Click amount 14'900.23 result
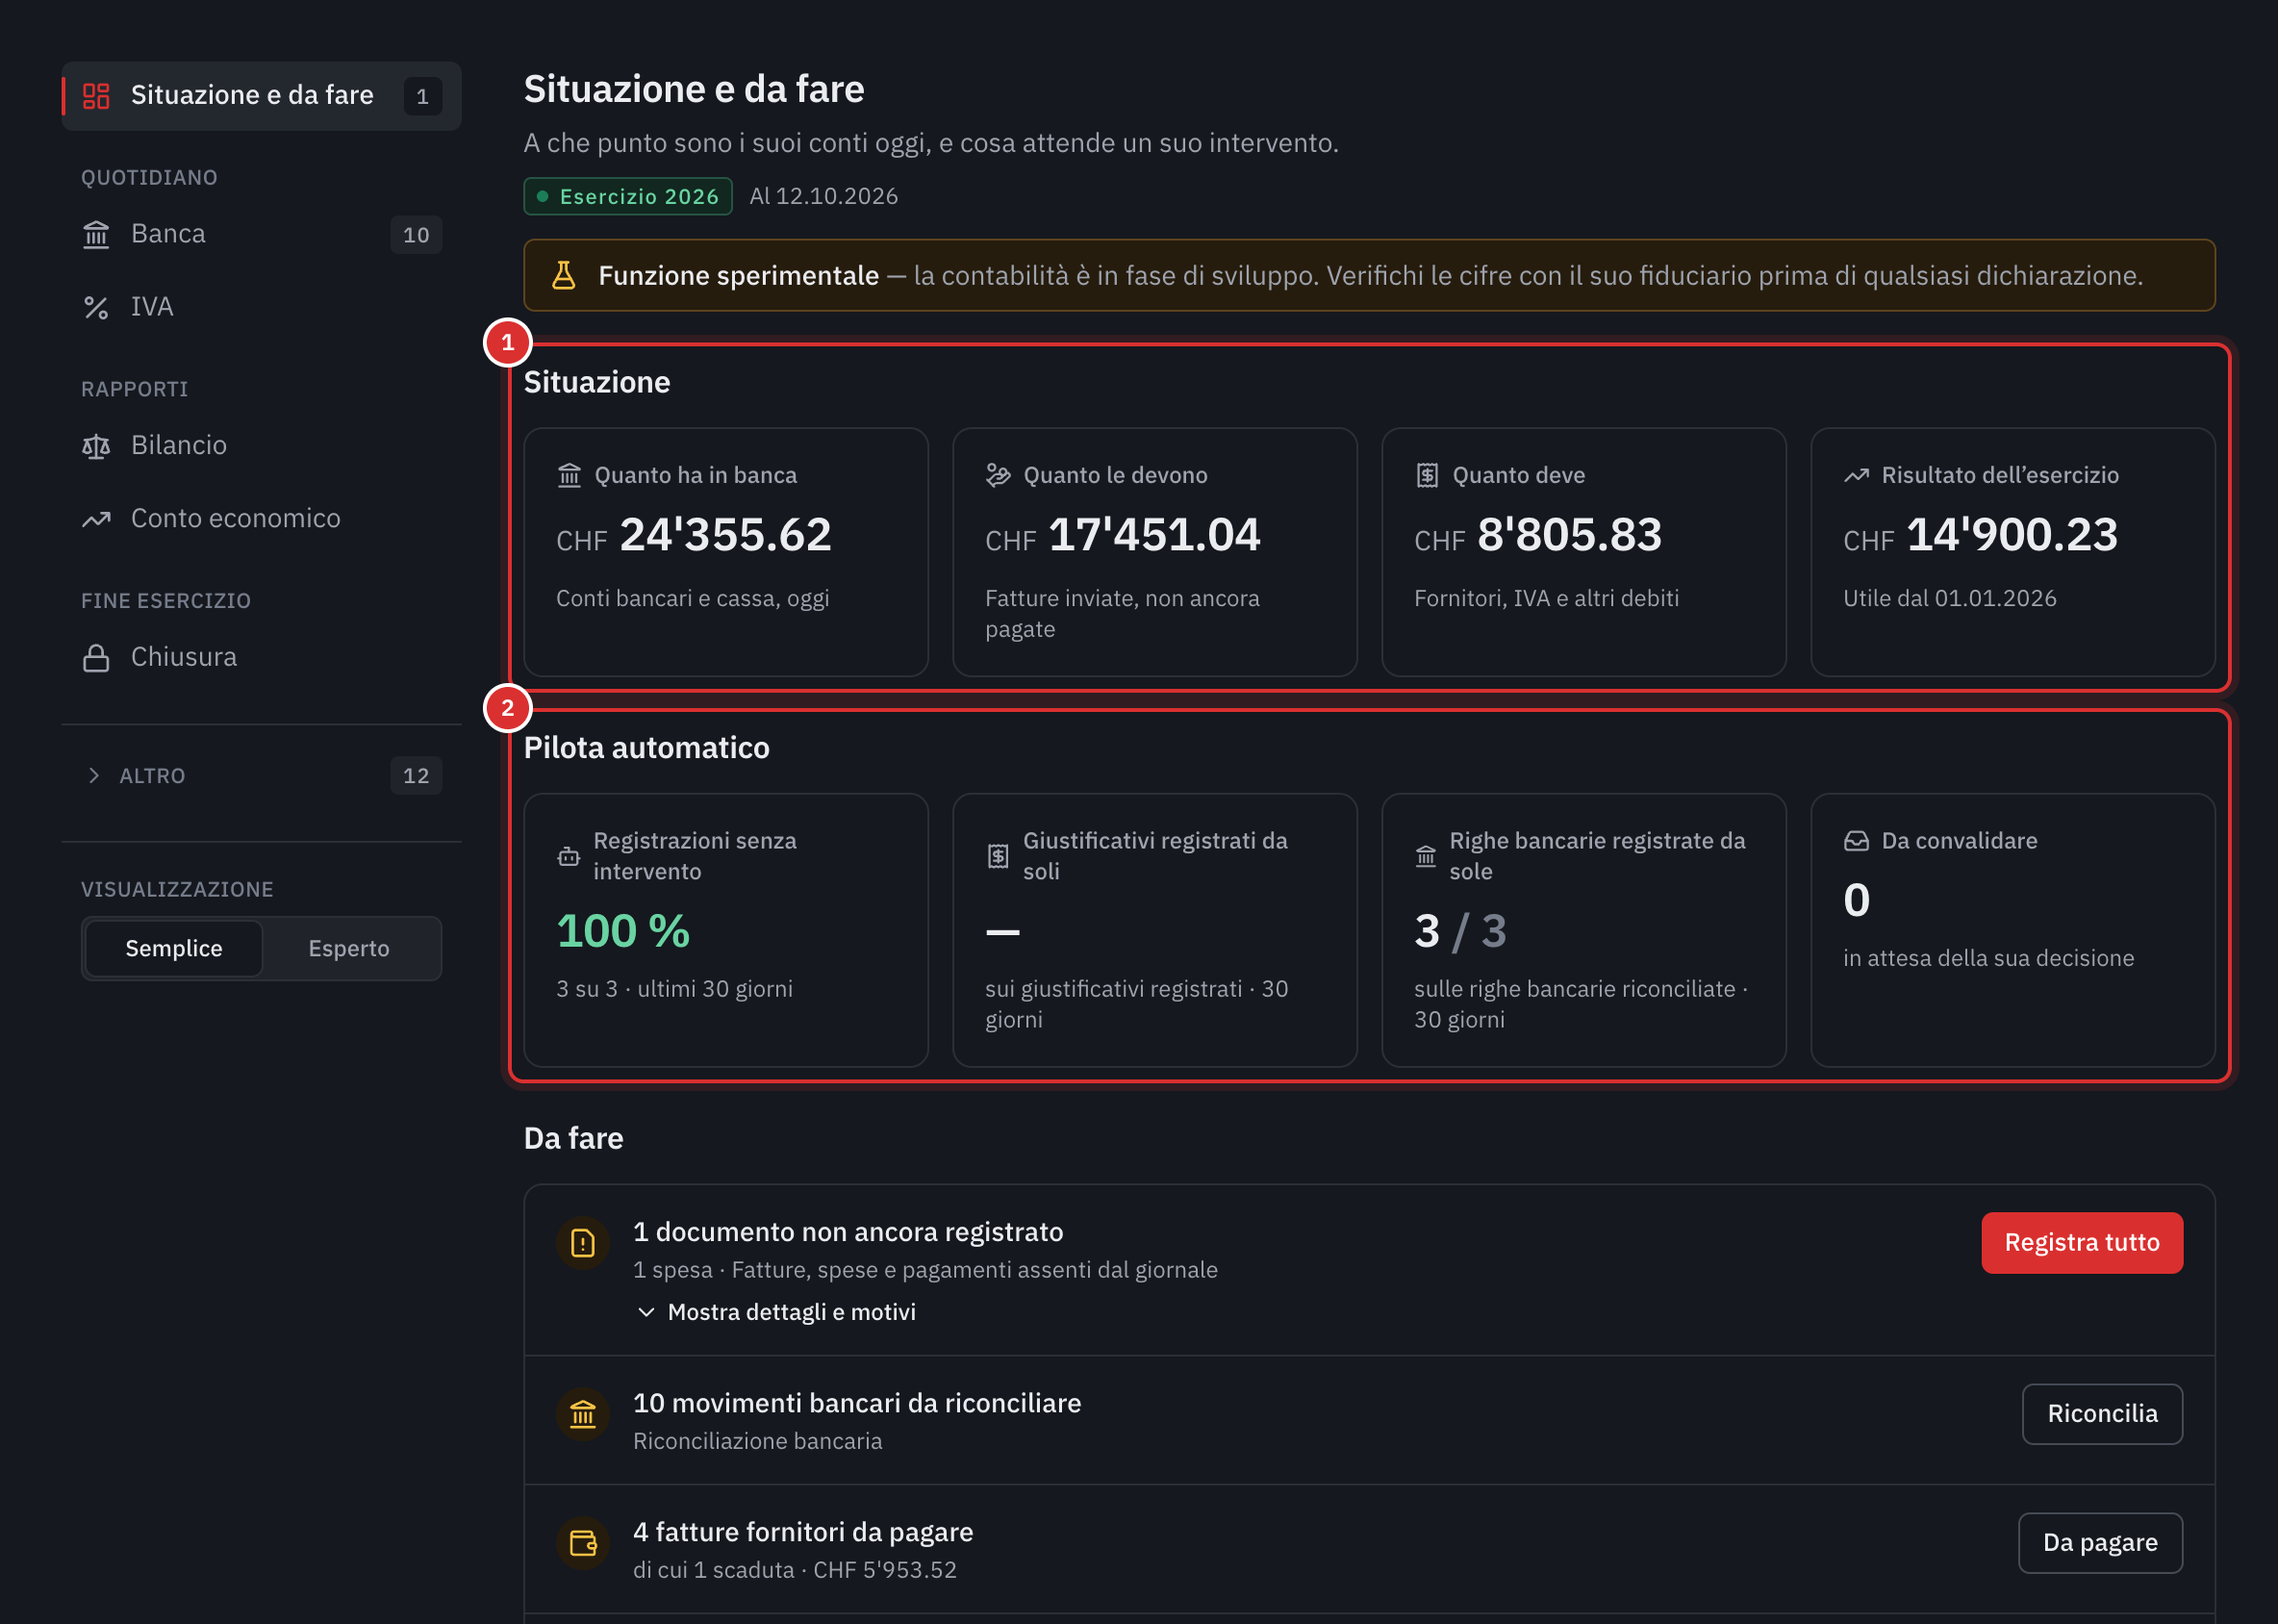This screenshot has width=2278, height=1624. coord(2012,535)
